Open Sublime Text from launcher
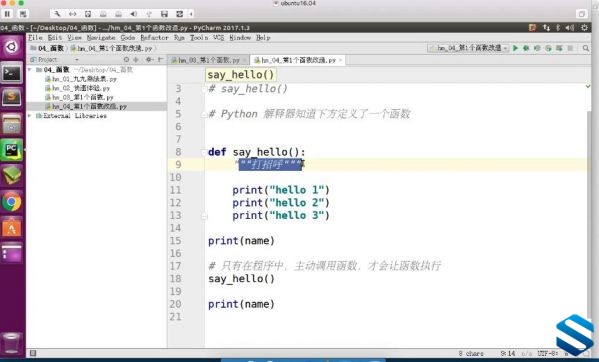This screenshot has width=599, height=362. coord(12,98)
